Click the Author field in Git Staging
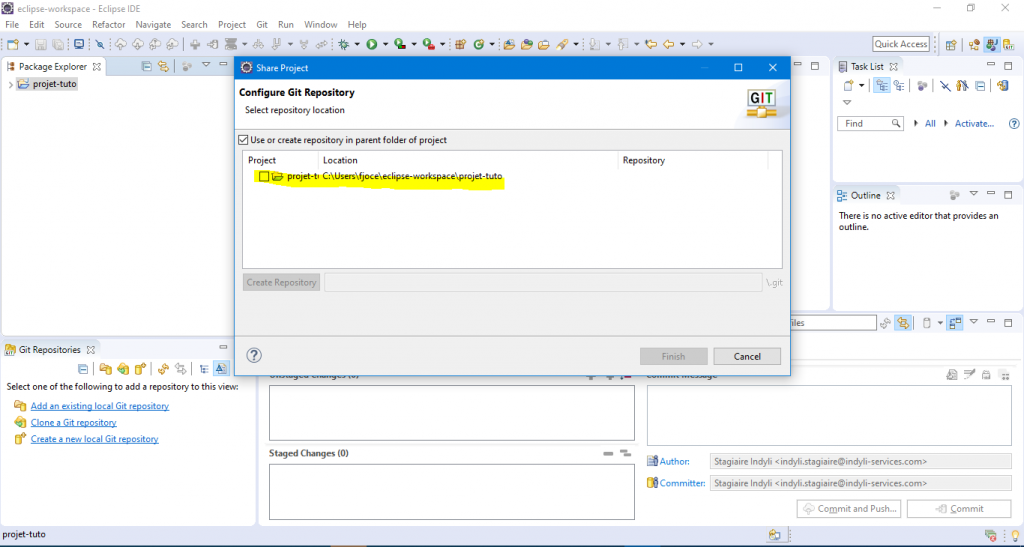Image resolution: width=1024 pixels, height=547 pixels. [861, 461]
